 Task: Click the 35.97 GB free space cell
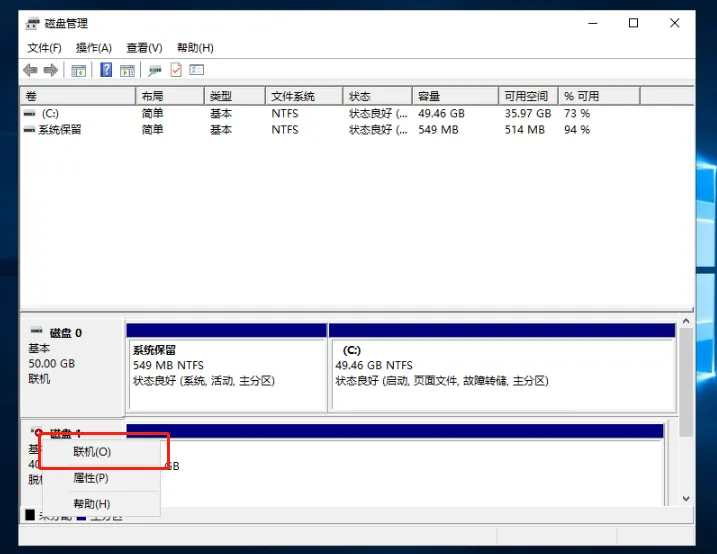click(528, 113)
